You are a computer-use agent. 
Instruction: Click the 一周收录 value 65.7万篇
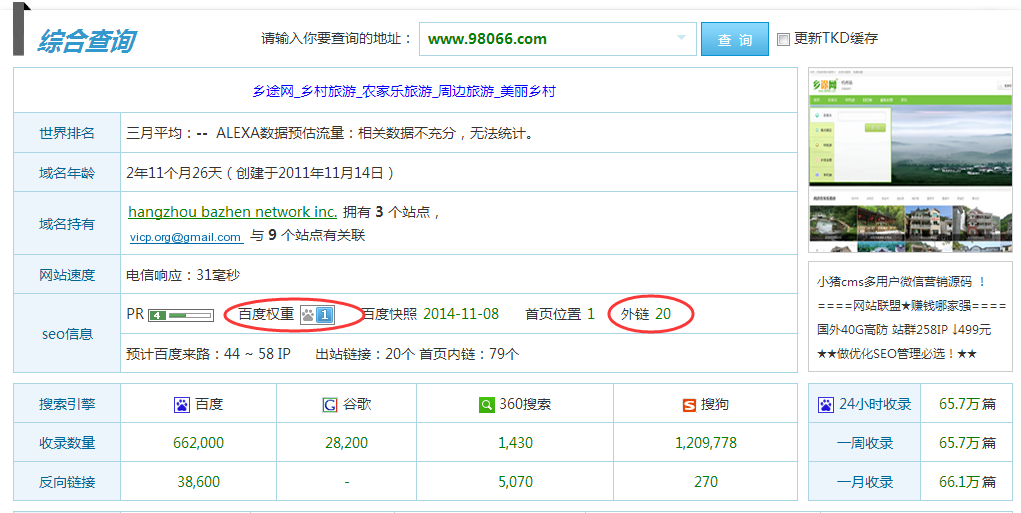pos(967,443)
